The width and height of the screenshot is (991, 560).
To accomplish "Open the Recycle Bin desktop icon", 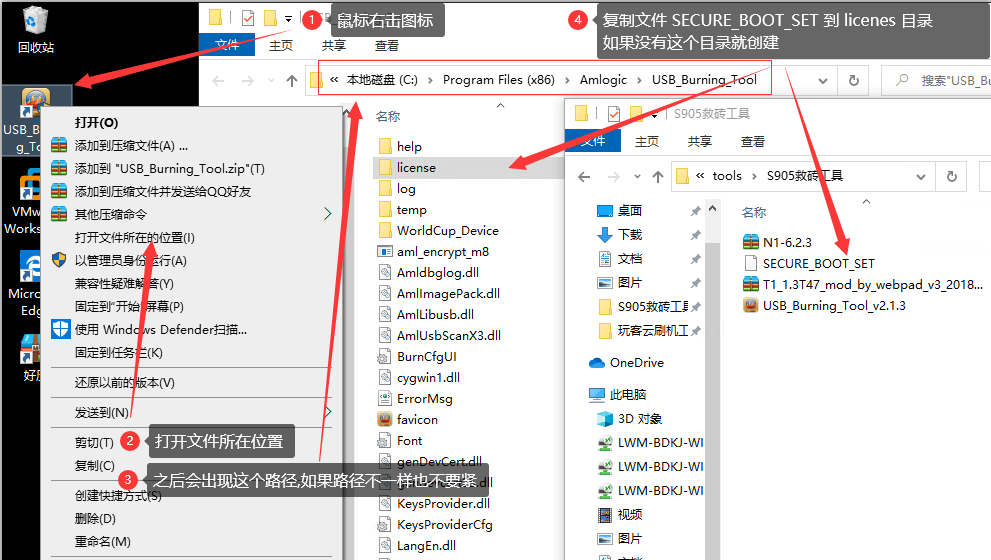I will [35, 29].
